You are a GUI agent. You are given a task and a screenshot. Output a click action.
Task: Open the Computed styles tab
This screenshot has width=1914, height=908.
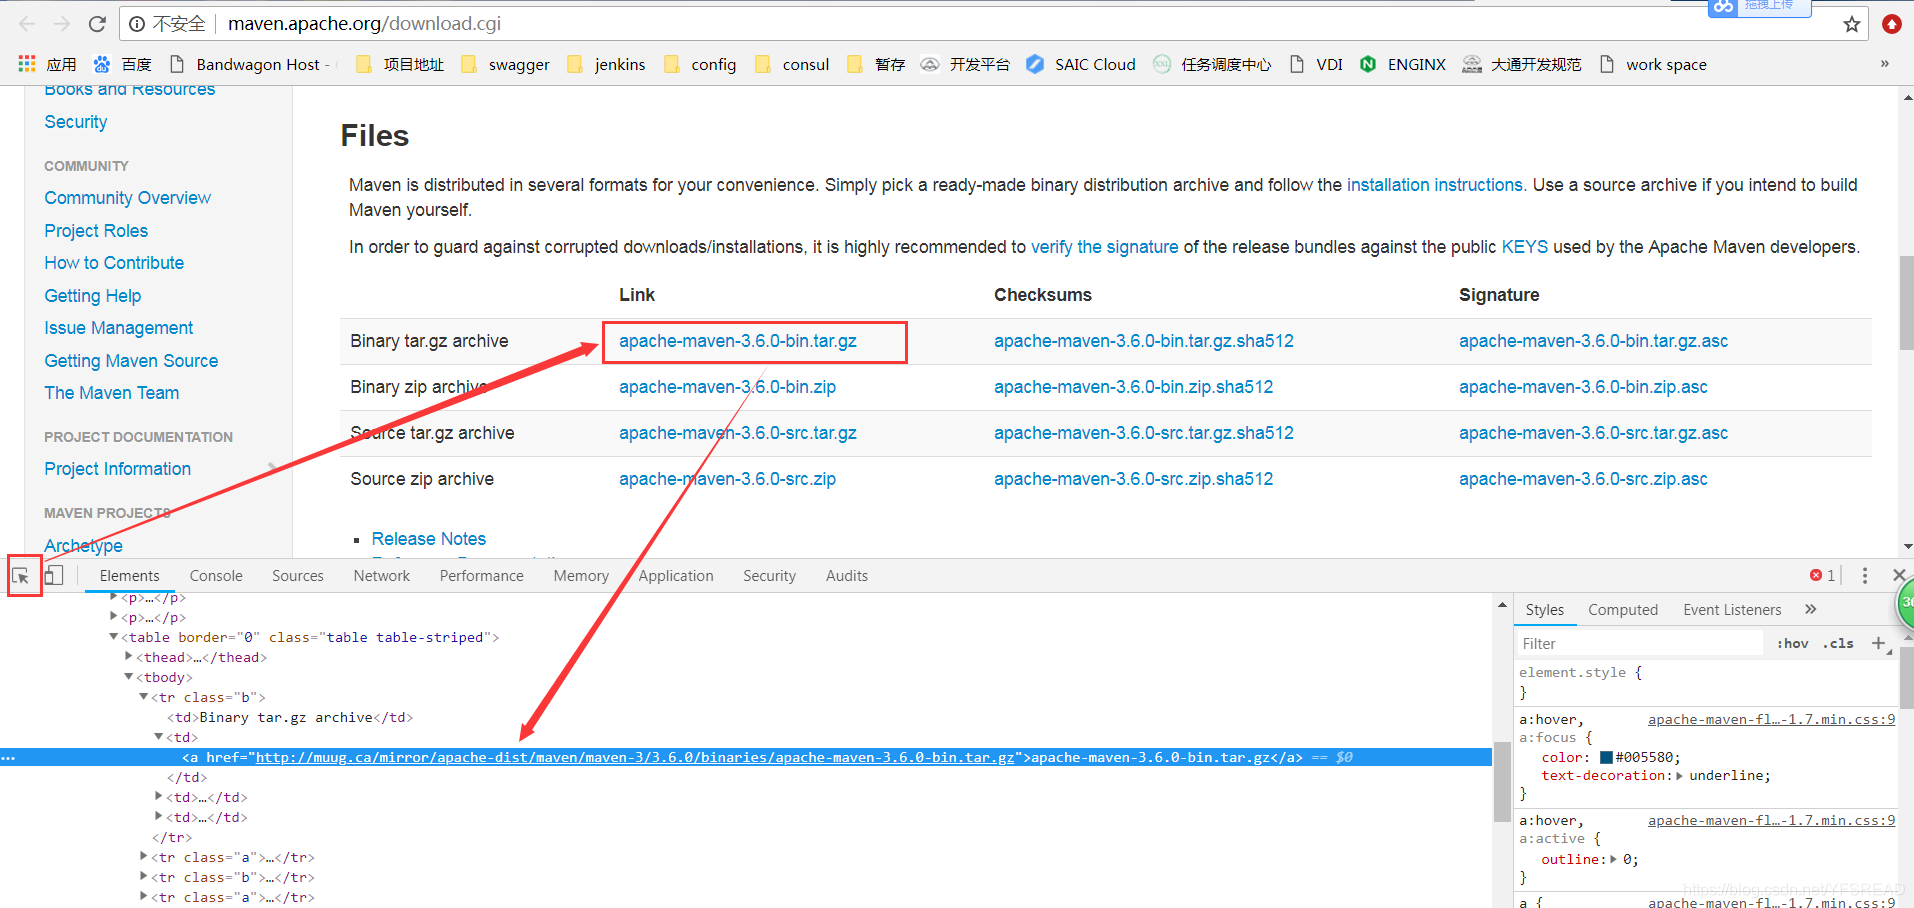(1623, 610)
